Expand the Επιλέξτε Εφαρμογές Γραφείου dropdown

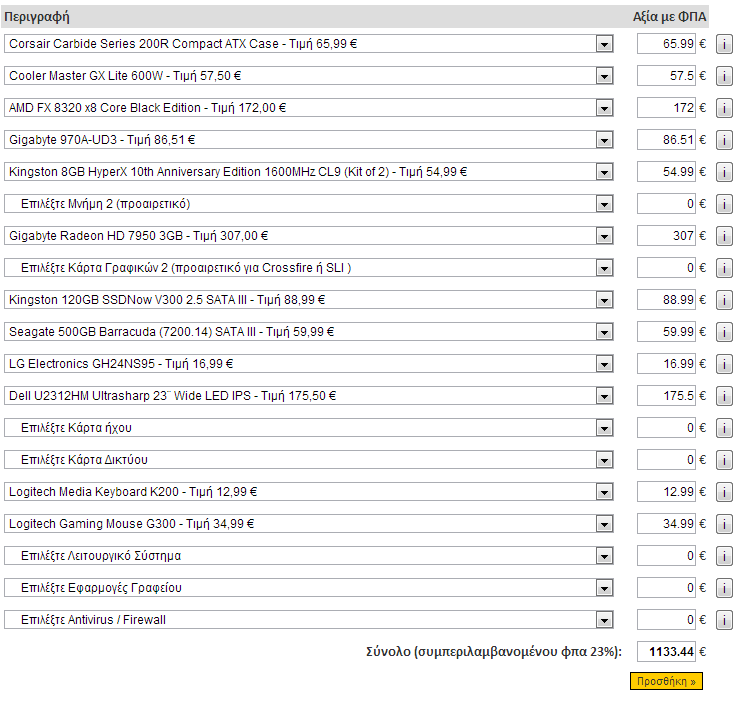pyautogui.click(x=309, y=588)
